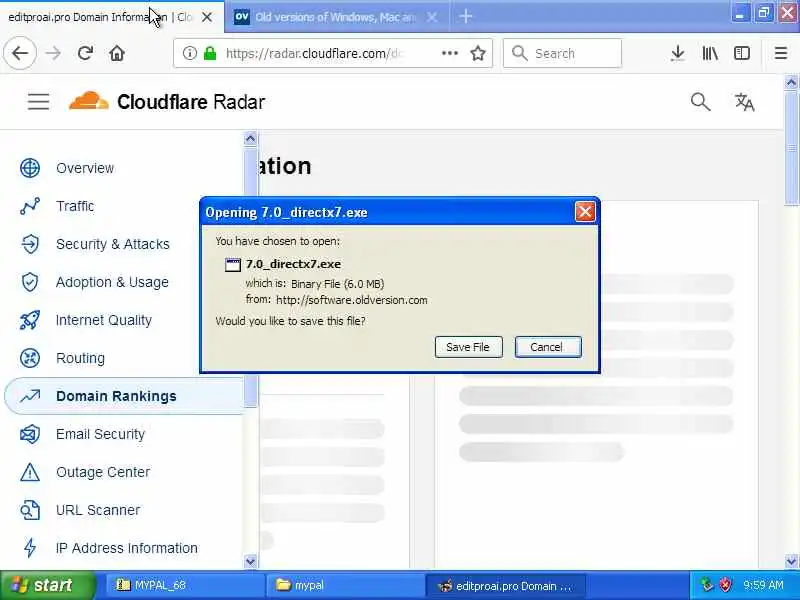Click the Security & Attacks shield icon
The height and width of the screenshot is (600, 800).
(30, 244)
